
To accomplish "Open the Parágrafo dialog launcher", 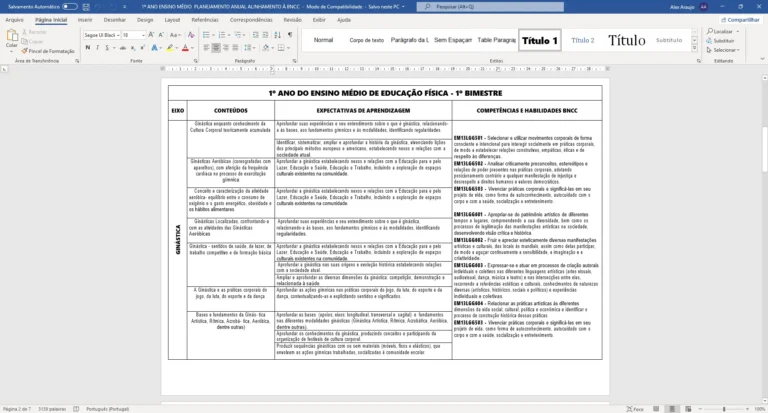I will tap(294, 61).
